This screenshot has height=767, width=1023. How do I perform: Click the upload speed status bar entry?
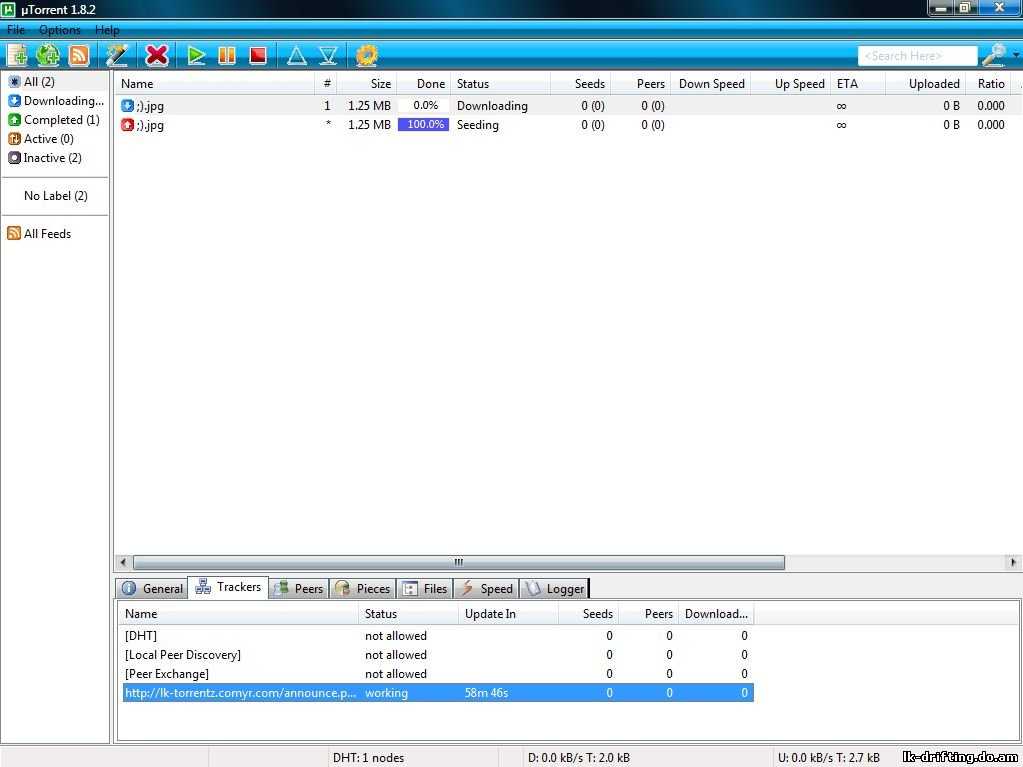click(829, 758)
